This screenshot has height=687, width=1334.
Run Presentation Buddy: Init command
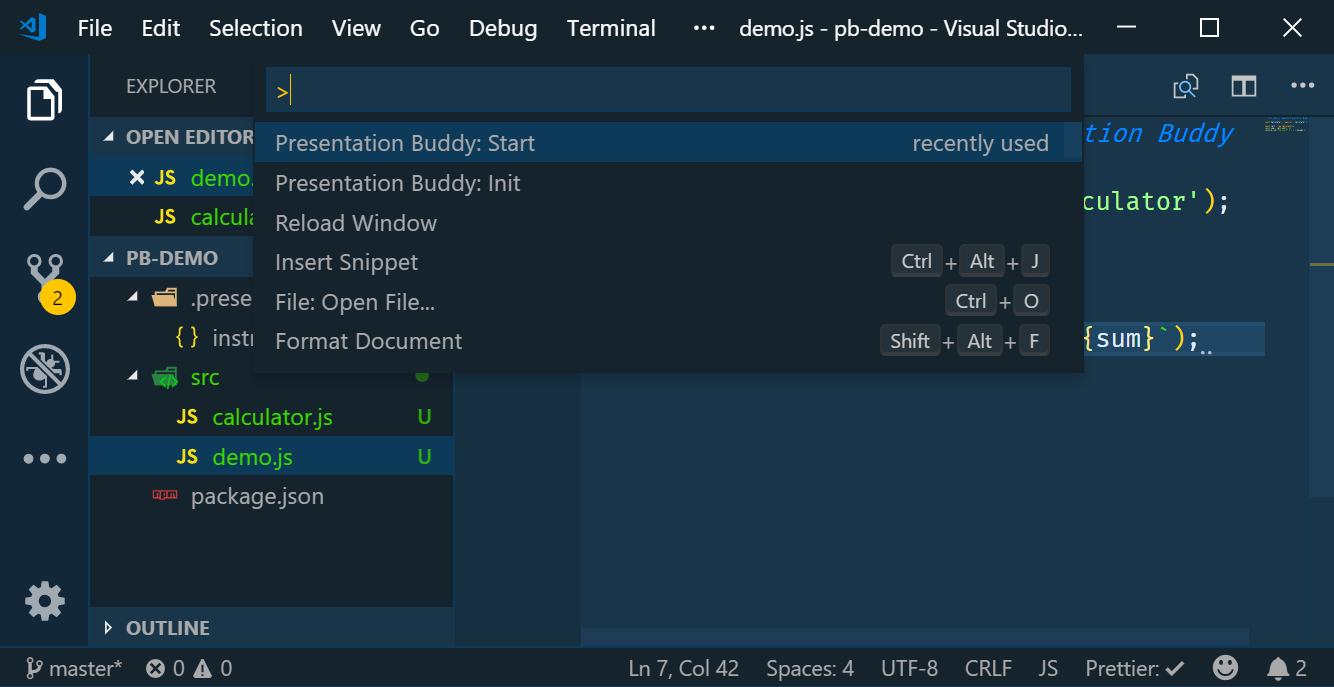tap(668, 183)
